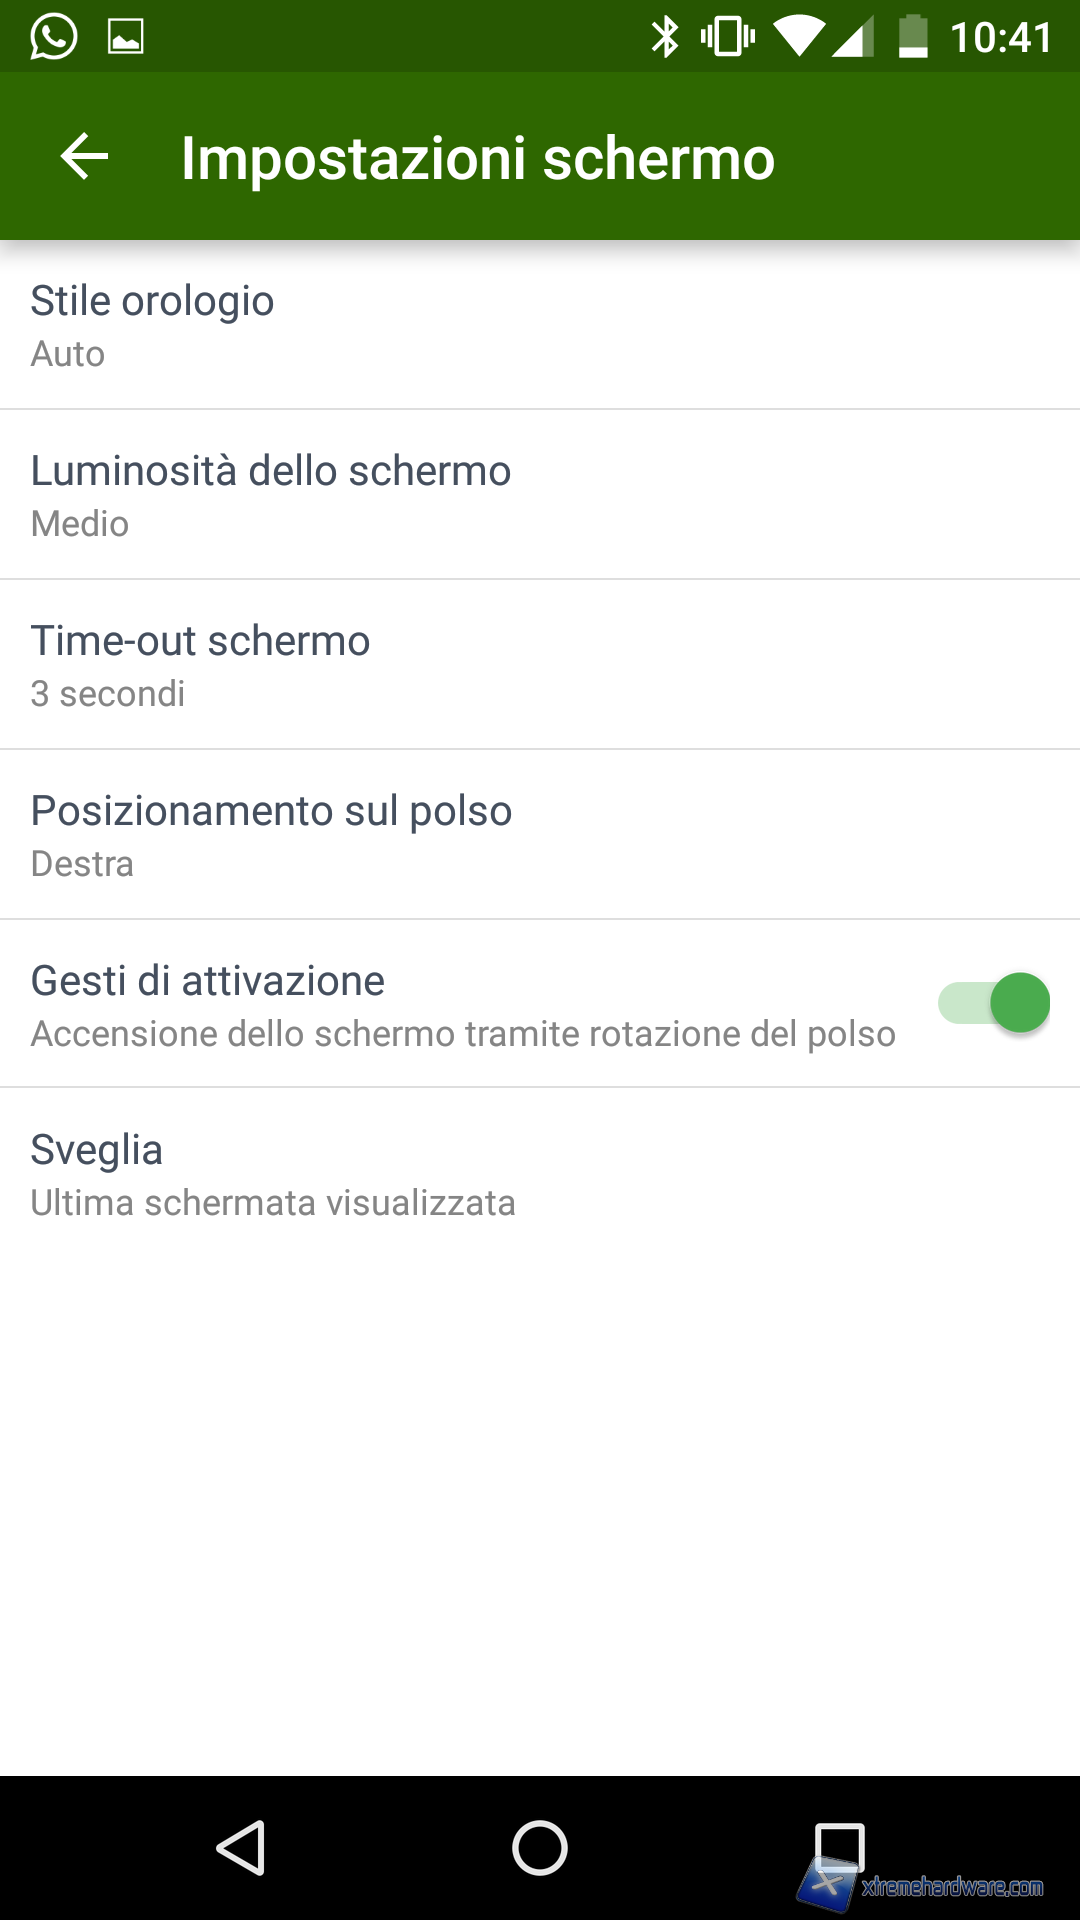The width and height of the screenshot is (1080, 1920).
Task: Change Time-out schermo duration
Action: point(540,665)
